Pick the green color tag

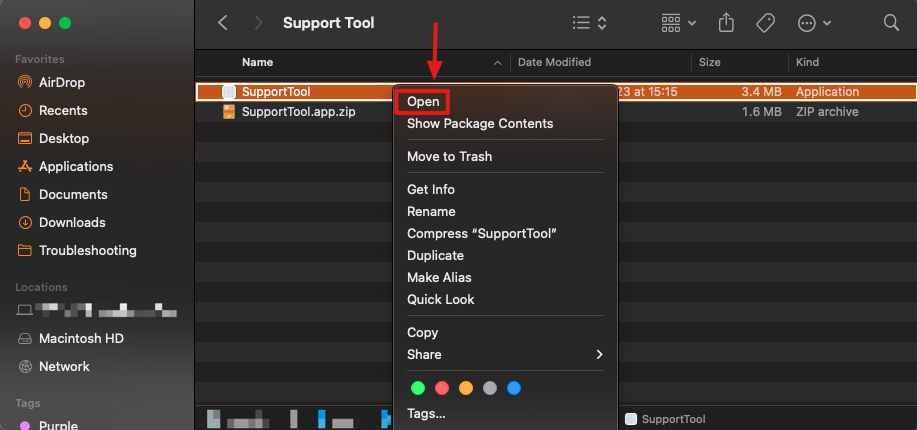click(x=417, y=387)
